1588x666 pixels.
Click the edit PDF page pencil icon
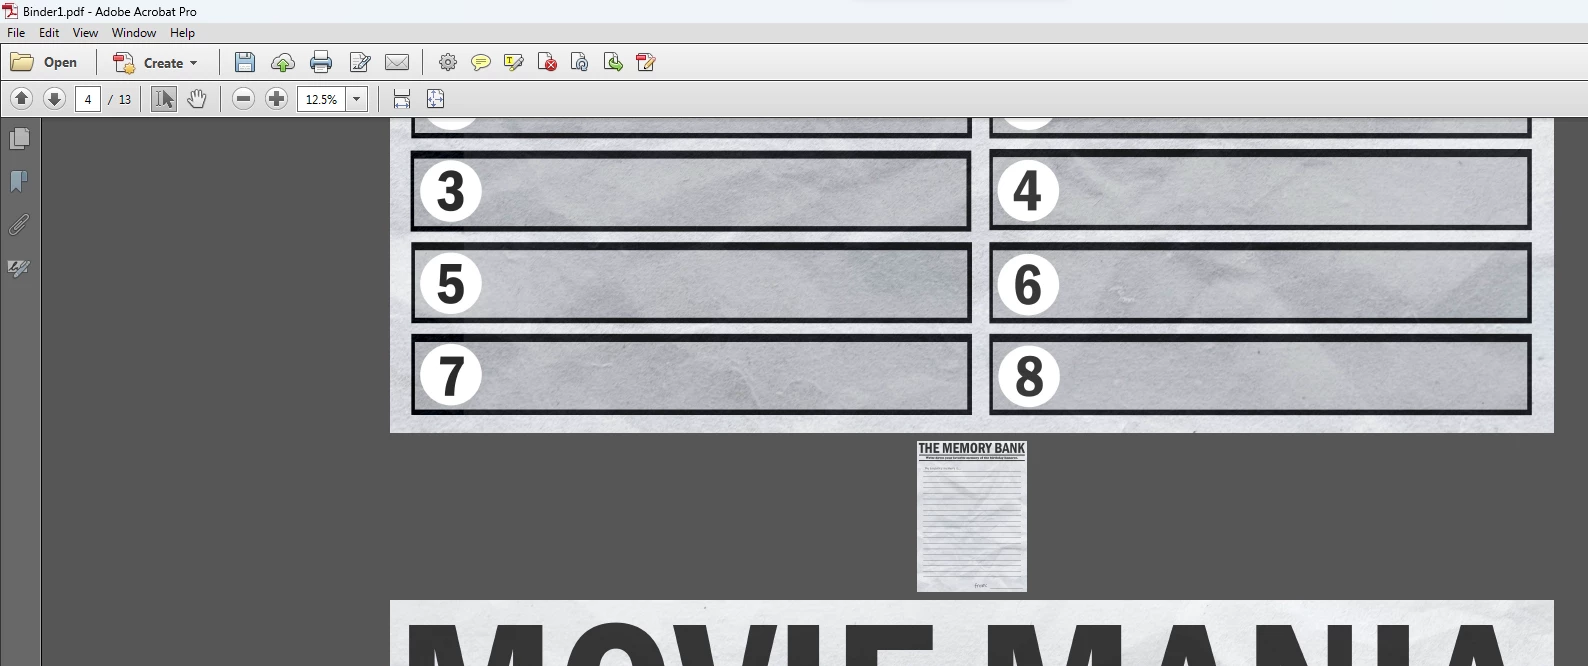pyautogui.click(x=646, y=62)
